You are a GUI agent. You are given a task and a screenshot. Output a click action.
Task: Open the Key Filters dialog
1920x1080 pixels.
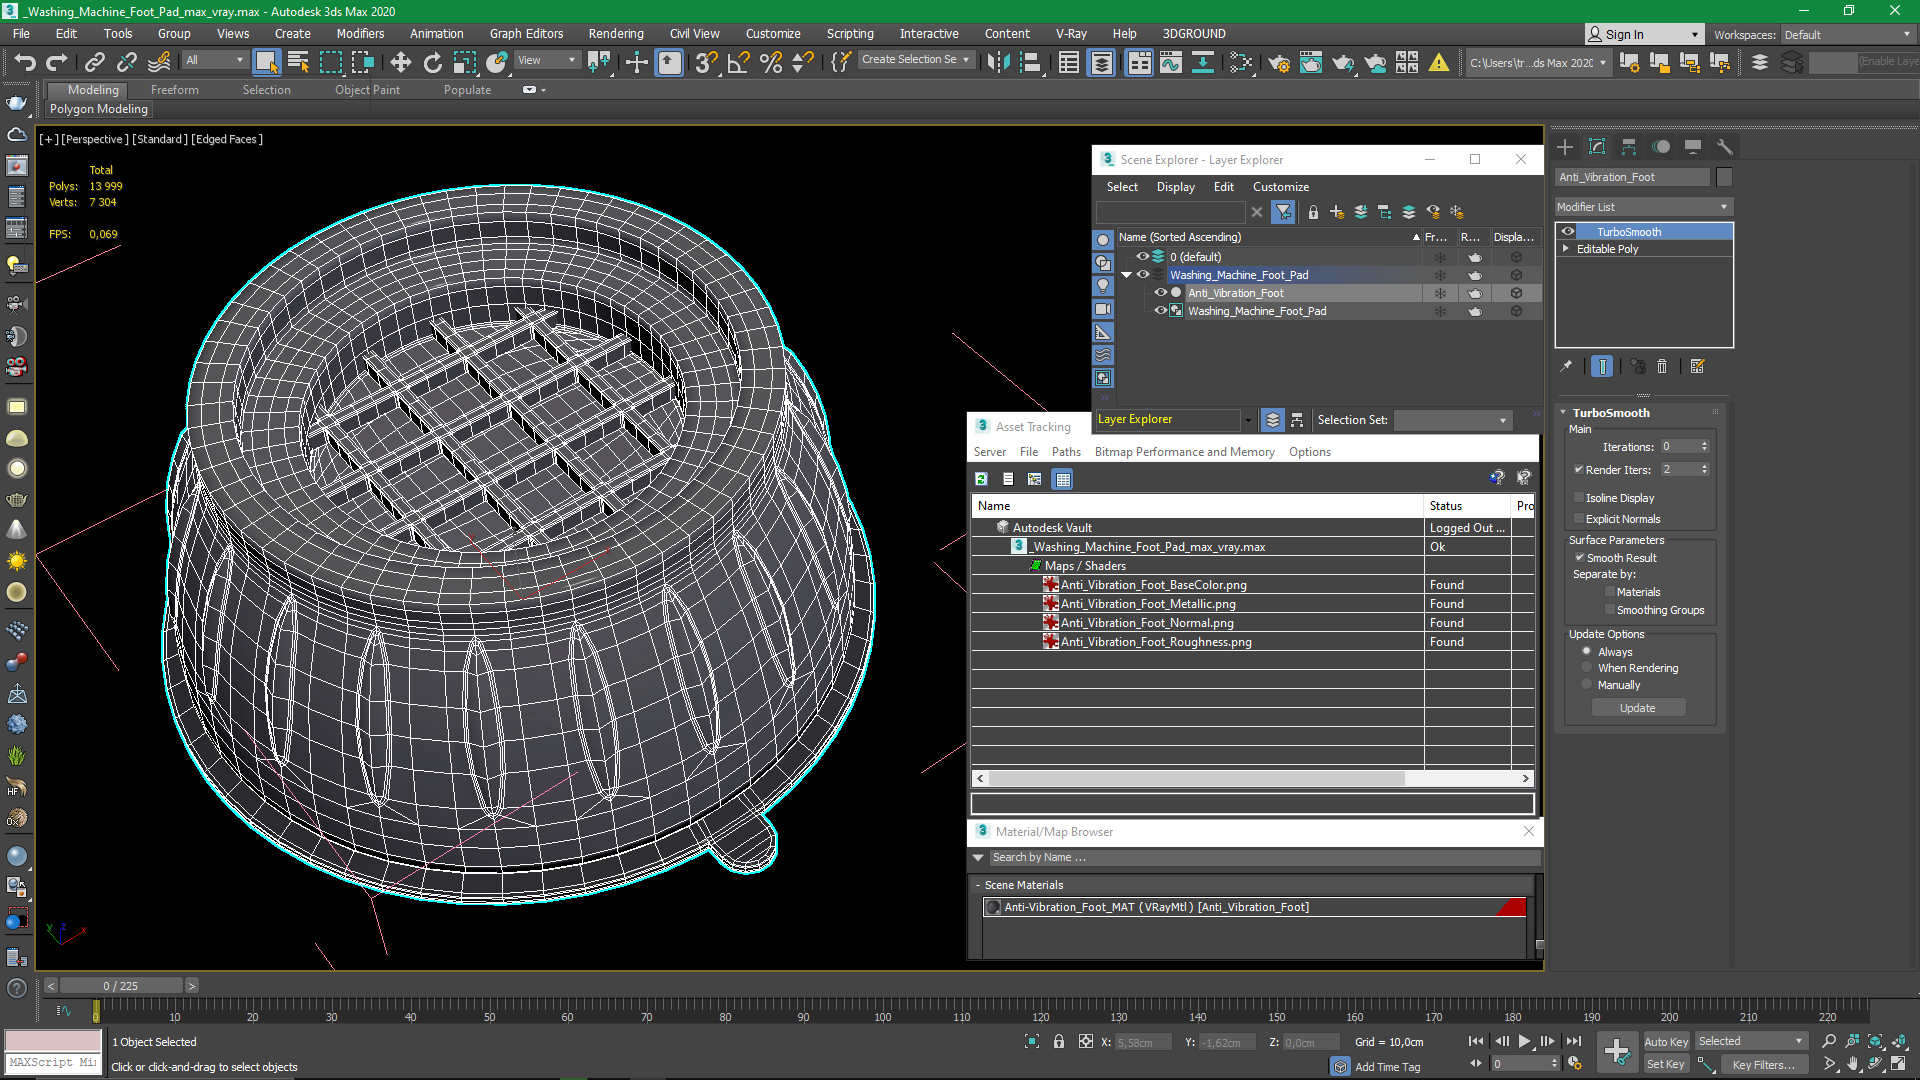(1762, 1065)
